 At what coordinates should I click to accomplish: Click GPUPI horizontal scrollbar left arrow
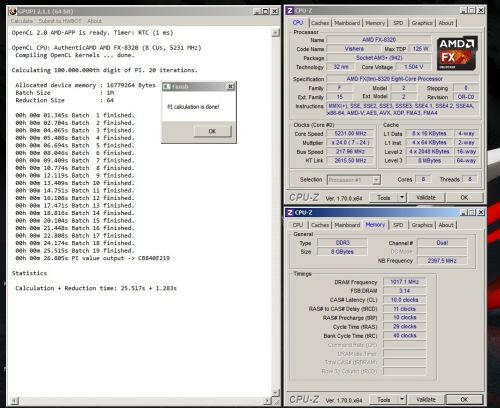point(15,400)
